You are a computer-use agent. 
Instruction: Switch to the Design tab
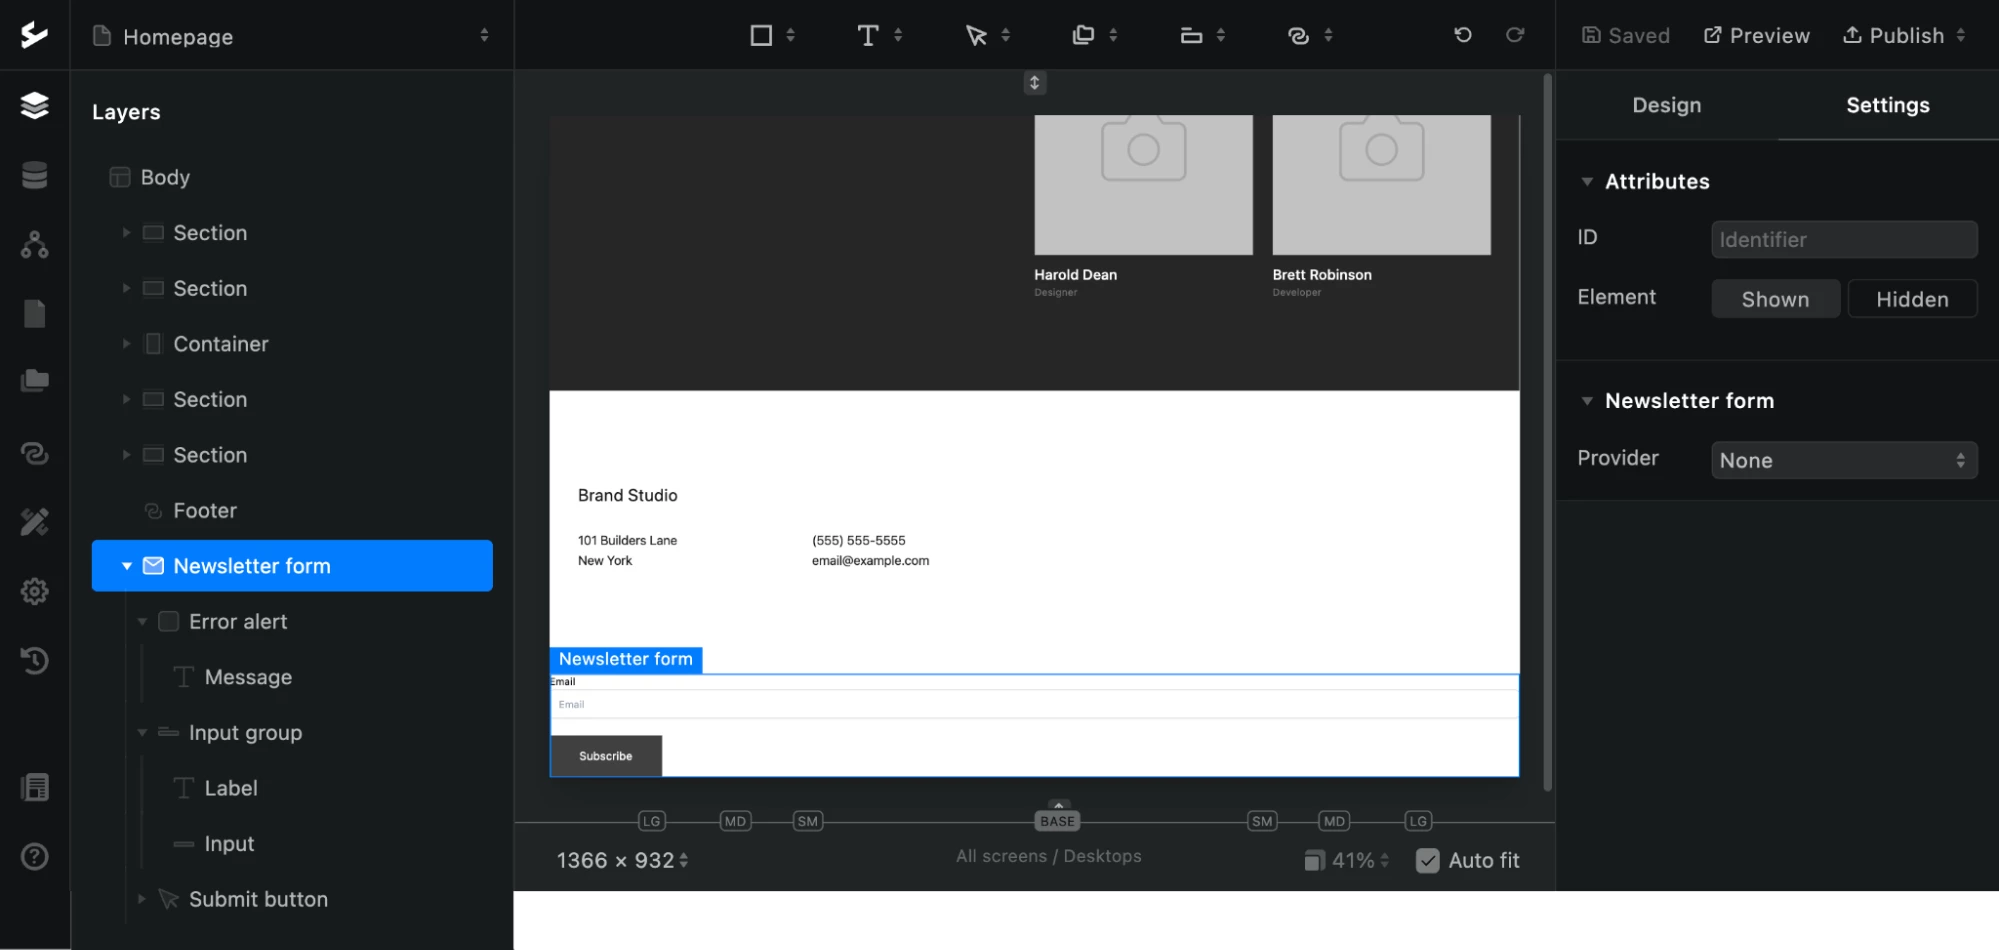tap(1666, 105)
